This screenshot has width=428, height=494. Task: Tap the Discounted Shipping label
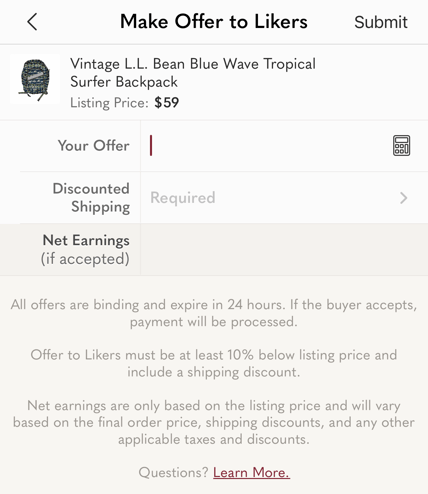pos(91,198)
